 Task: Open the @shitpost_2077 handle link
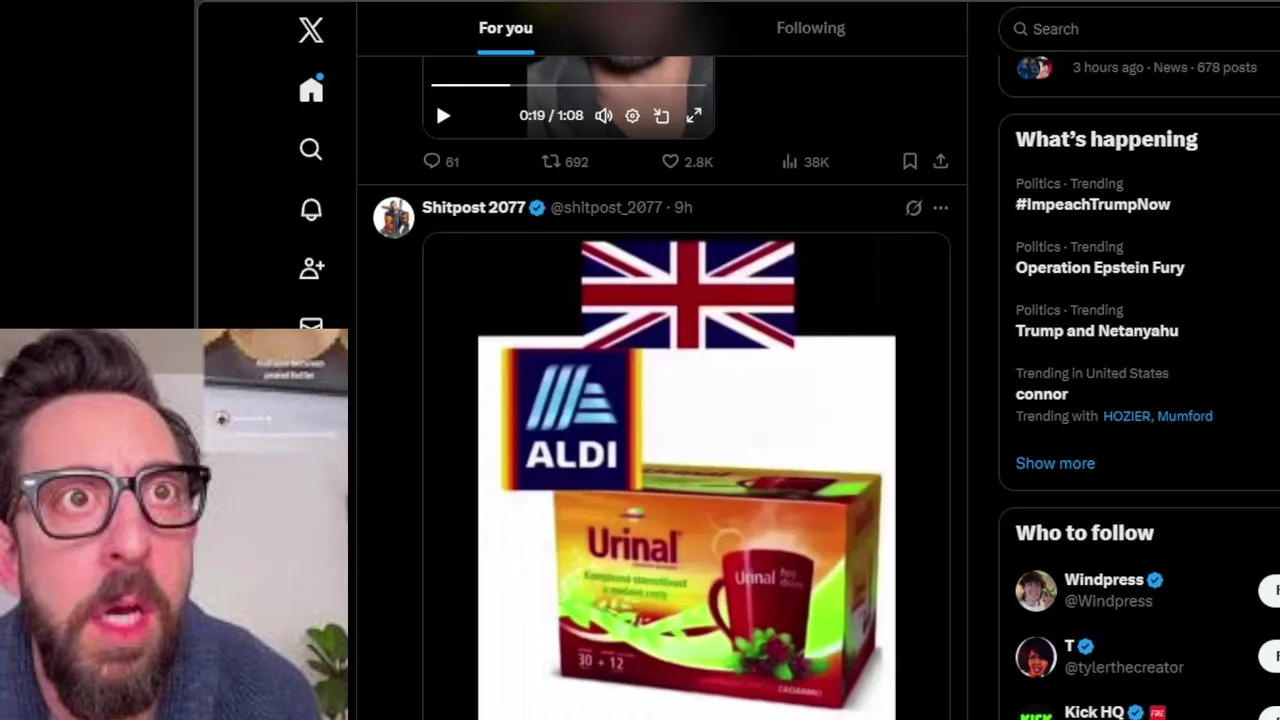[606, 207]
